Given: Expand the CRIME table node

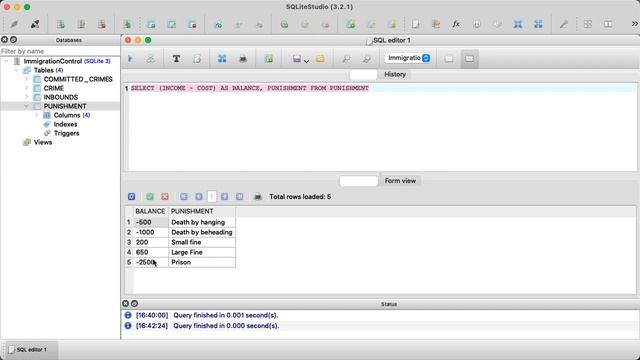Looking at the screenshot, I should point(27,88).
